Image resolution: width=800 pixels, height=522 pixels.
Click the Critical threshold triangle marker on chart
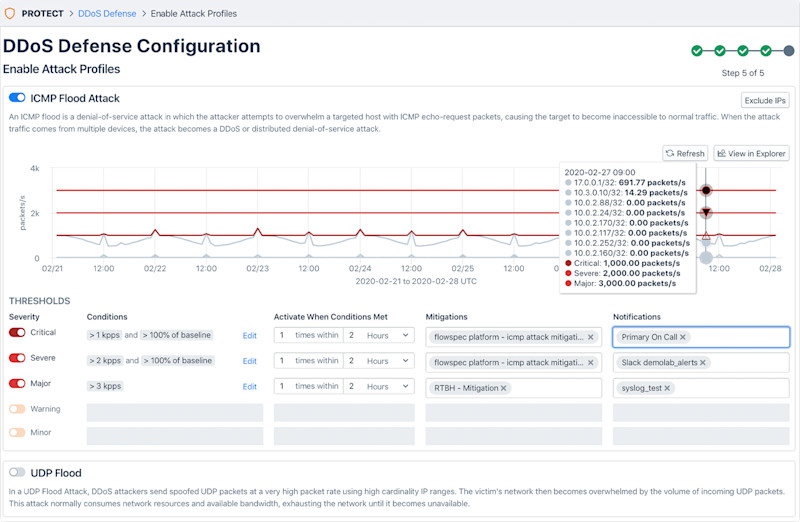(706, 235)
